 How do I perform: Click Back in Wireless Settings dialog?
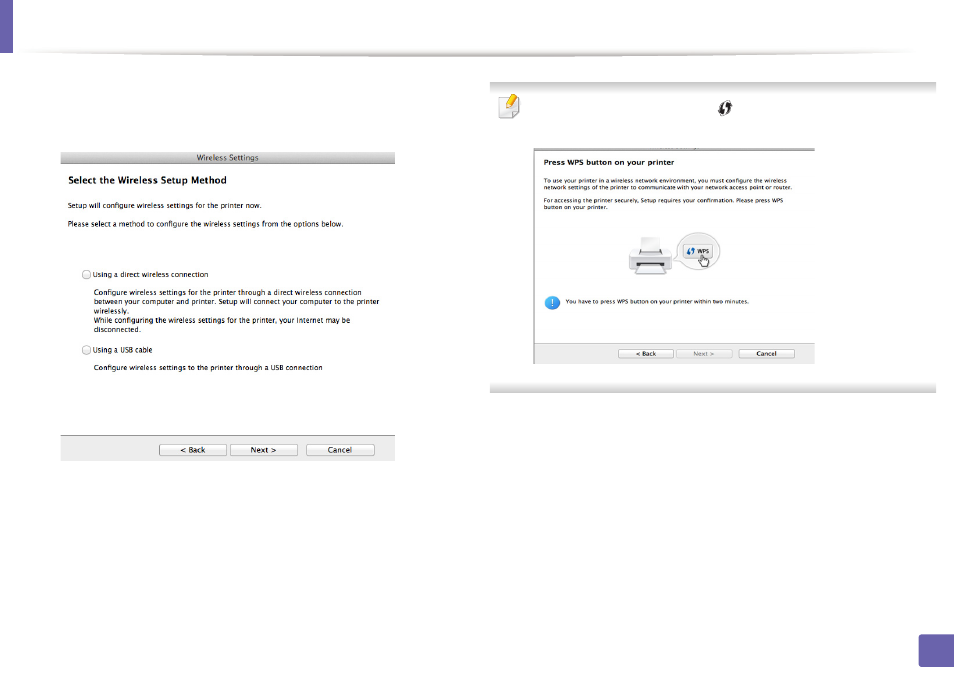click(193, 450)
